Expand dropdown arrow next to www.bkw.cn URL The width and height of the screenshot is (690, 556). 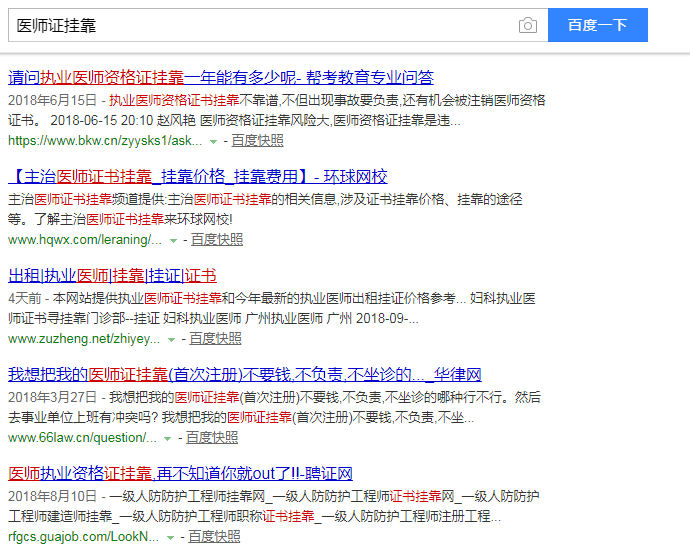(x=213, y=142)
